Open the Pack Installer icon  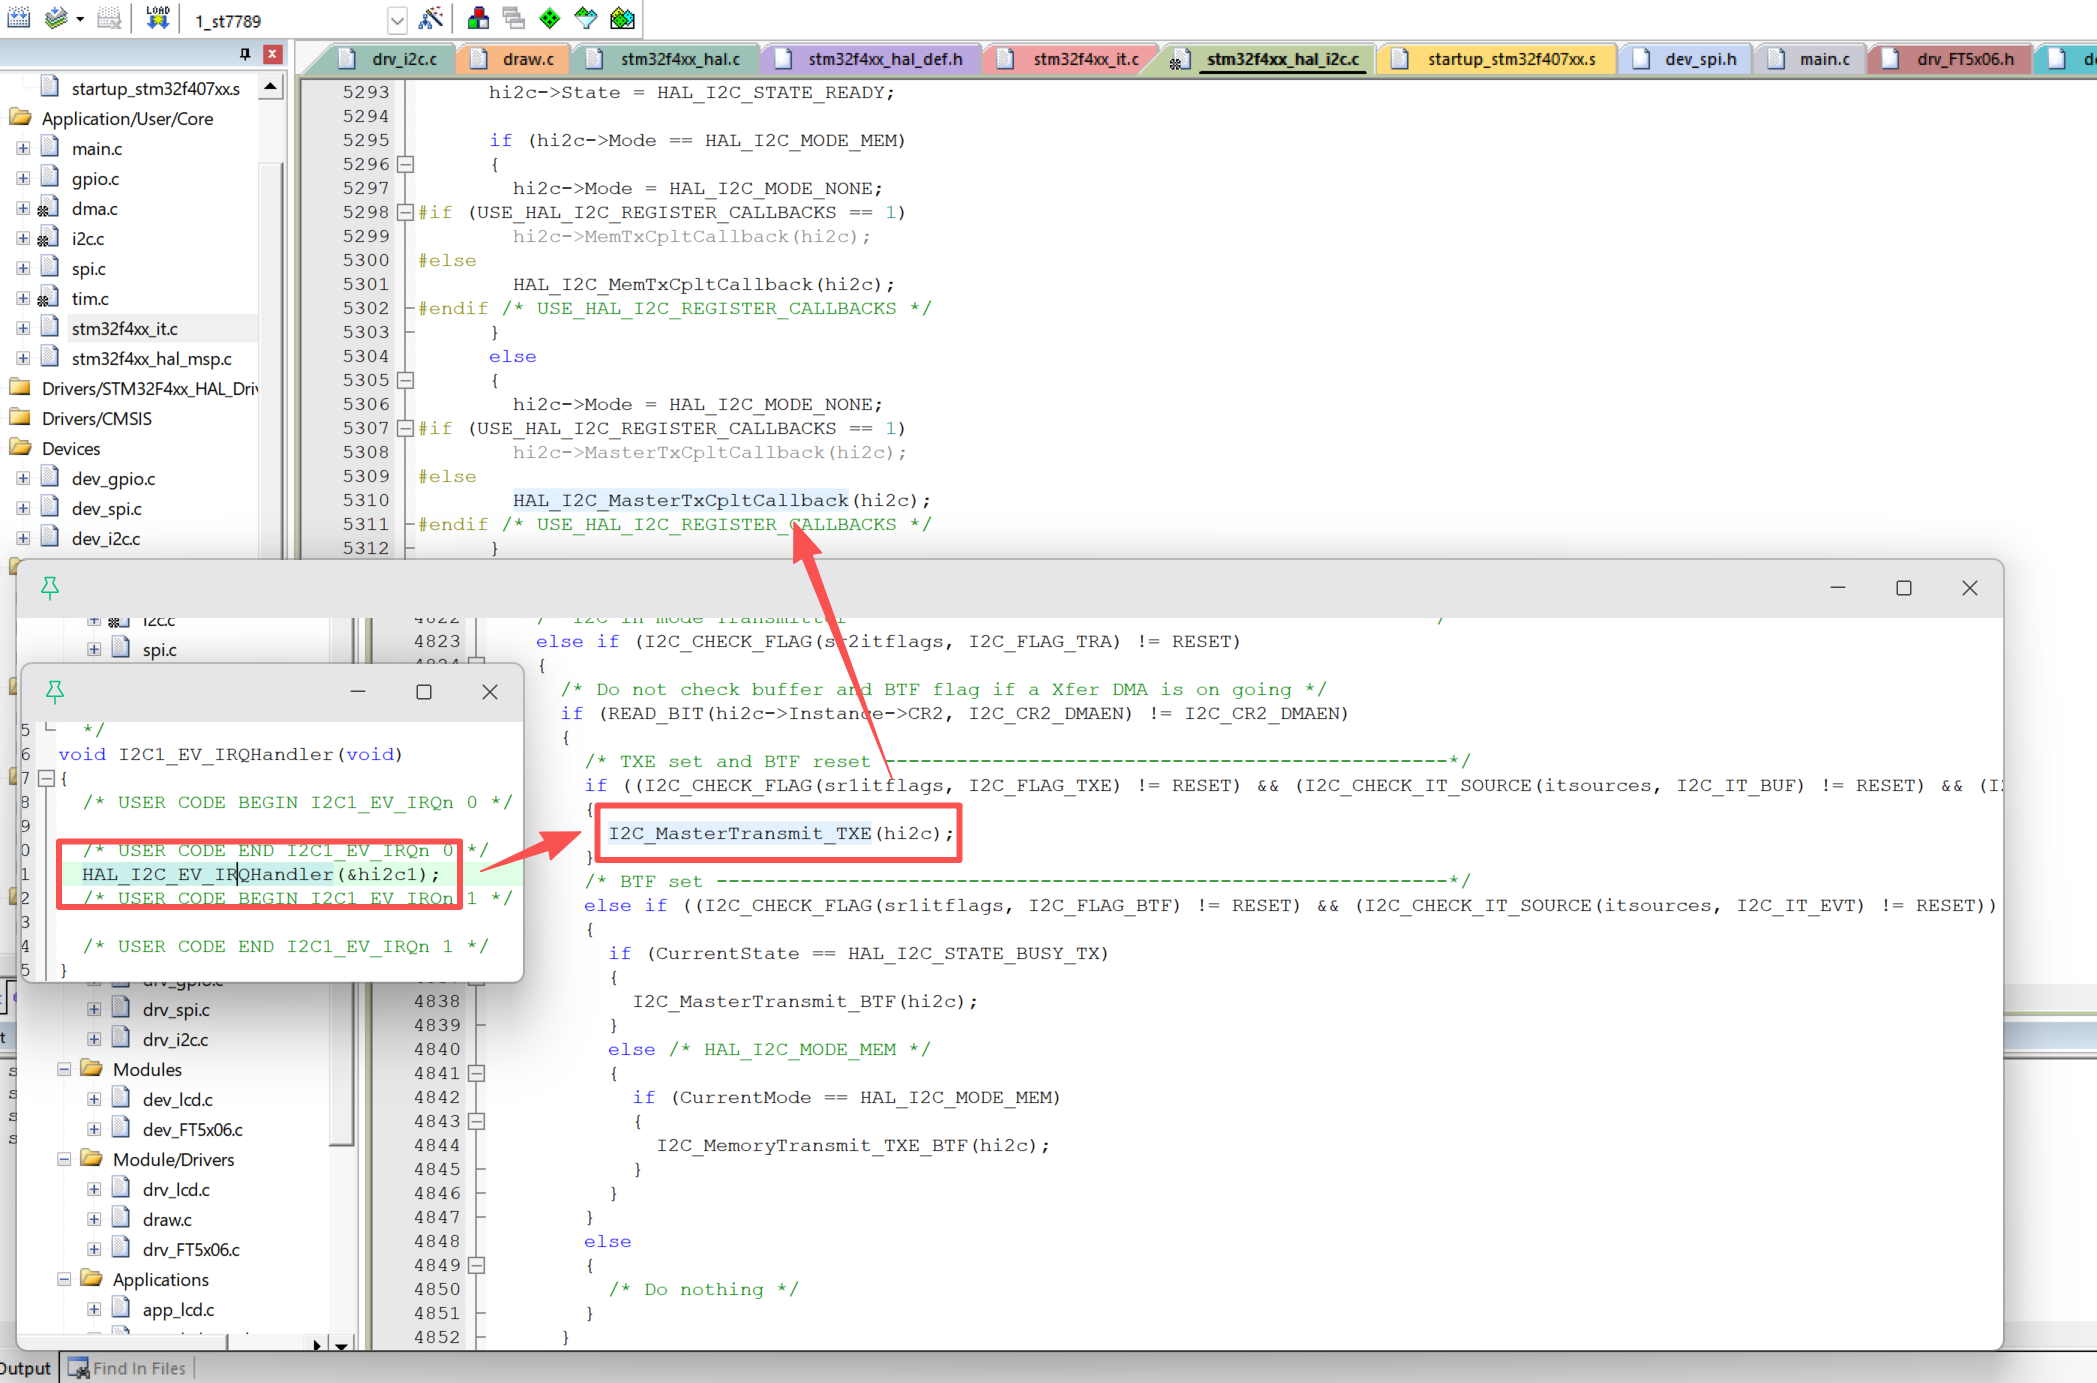coord(622,18)
